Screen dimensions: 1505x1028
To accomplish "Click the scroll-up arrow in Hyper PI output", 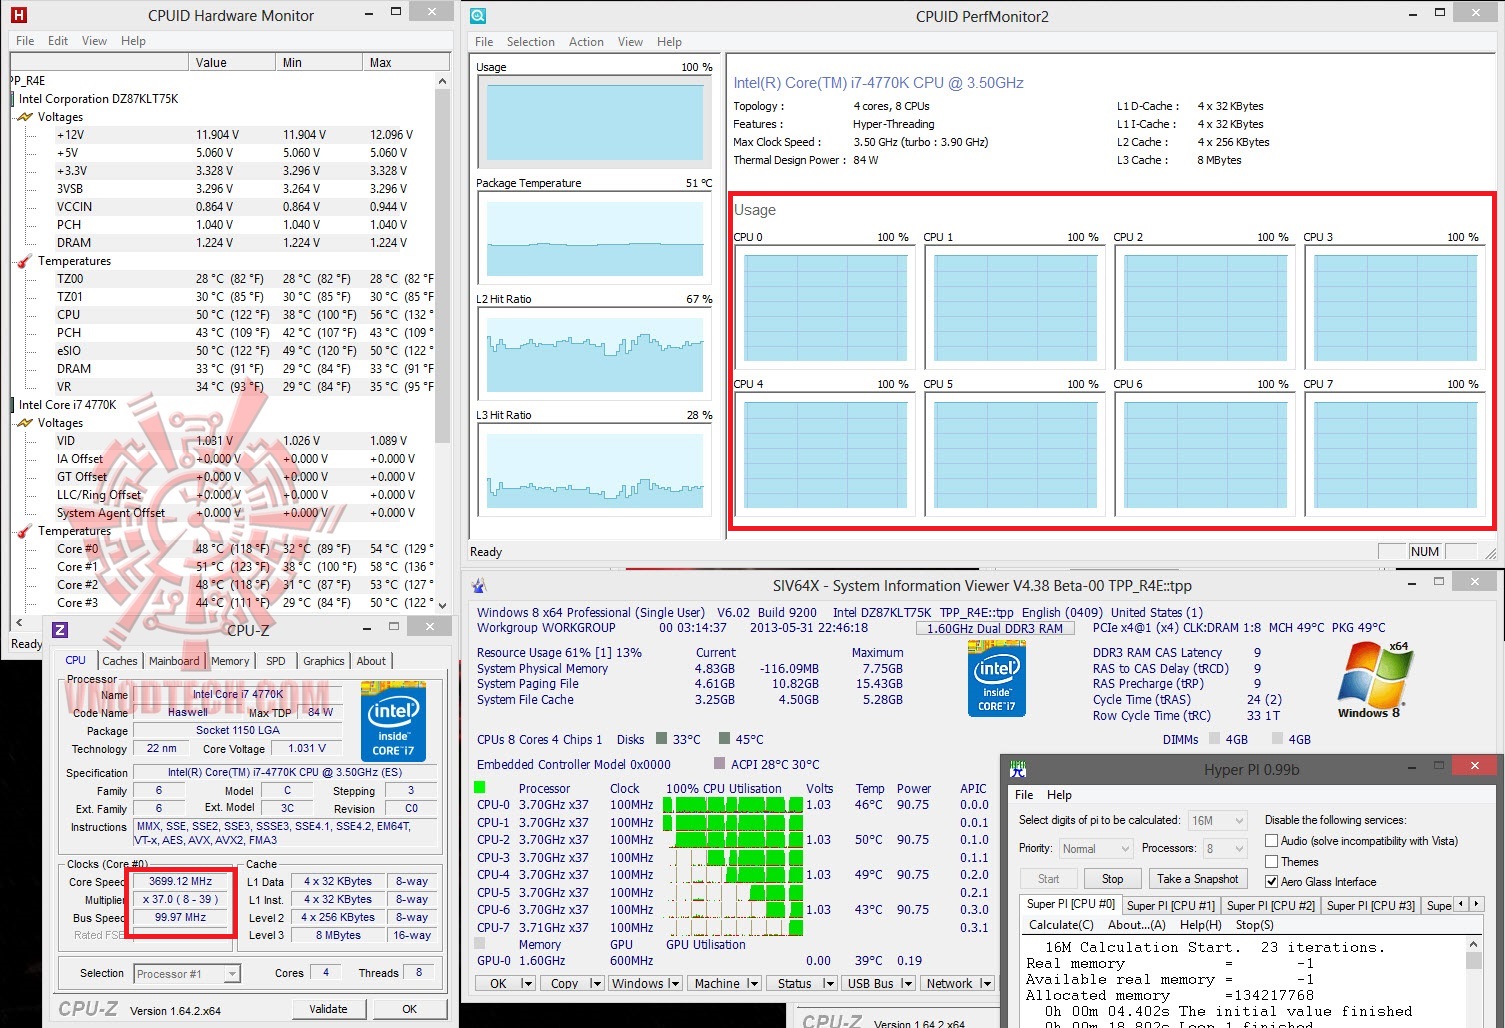I will 1473,945.
